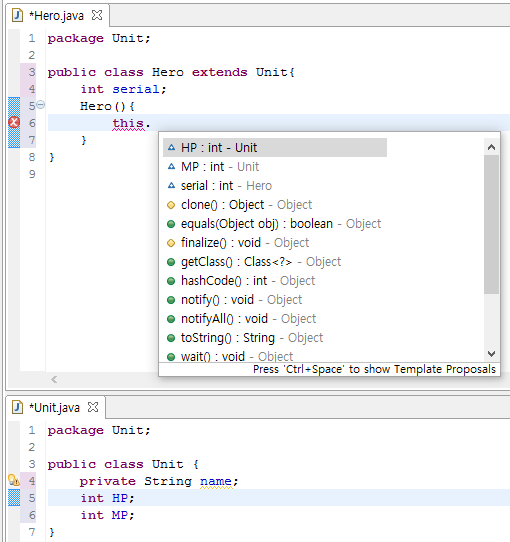The height and width of the screenshot is (542, 510).
Task: Click the 'name' variable in Unit.java
Action: click(216, 481)
